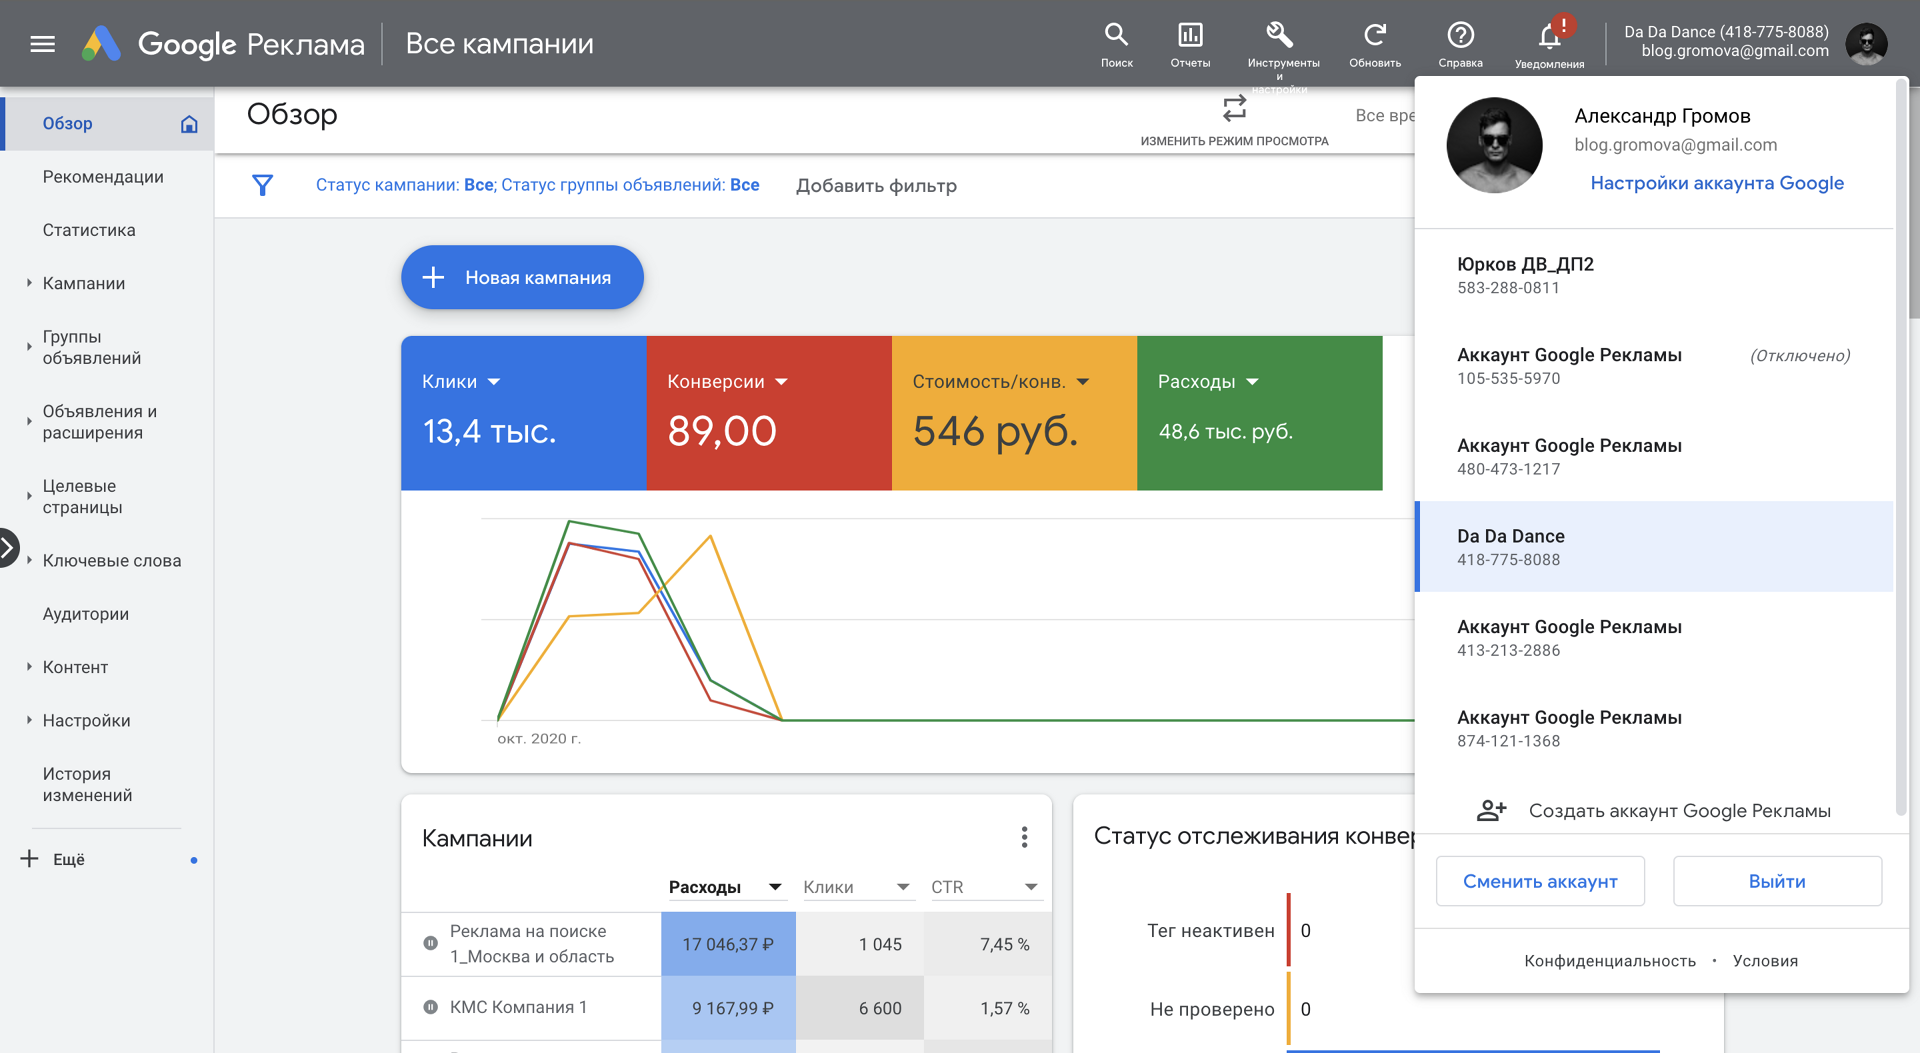Click Добавить фильтр
Viewport: 1920px width, 1053px height.
coord(876,186)
